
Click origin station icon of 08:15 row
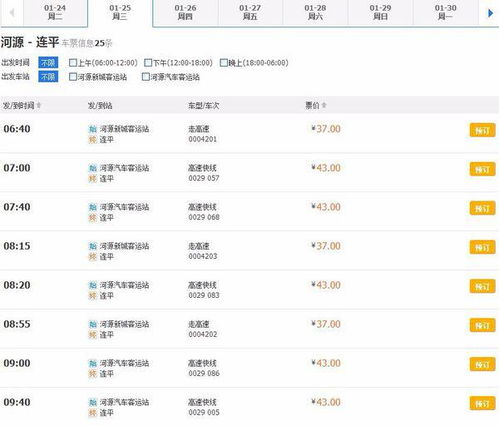pos(93,246)
